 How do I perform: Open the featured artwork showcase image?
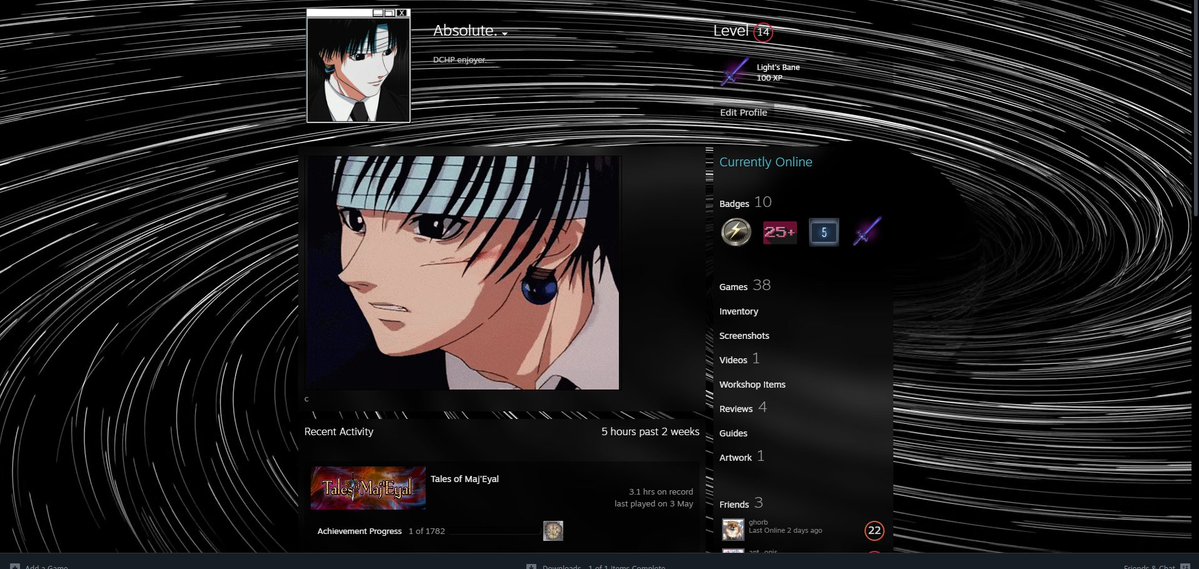click(463, 273)
